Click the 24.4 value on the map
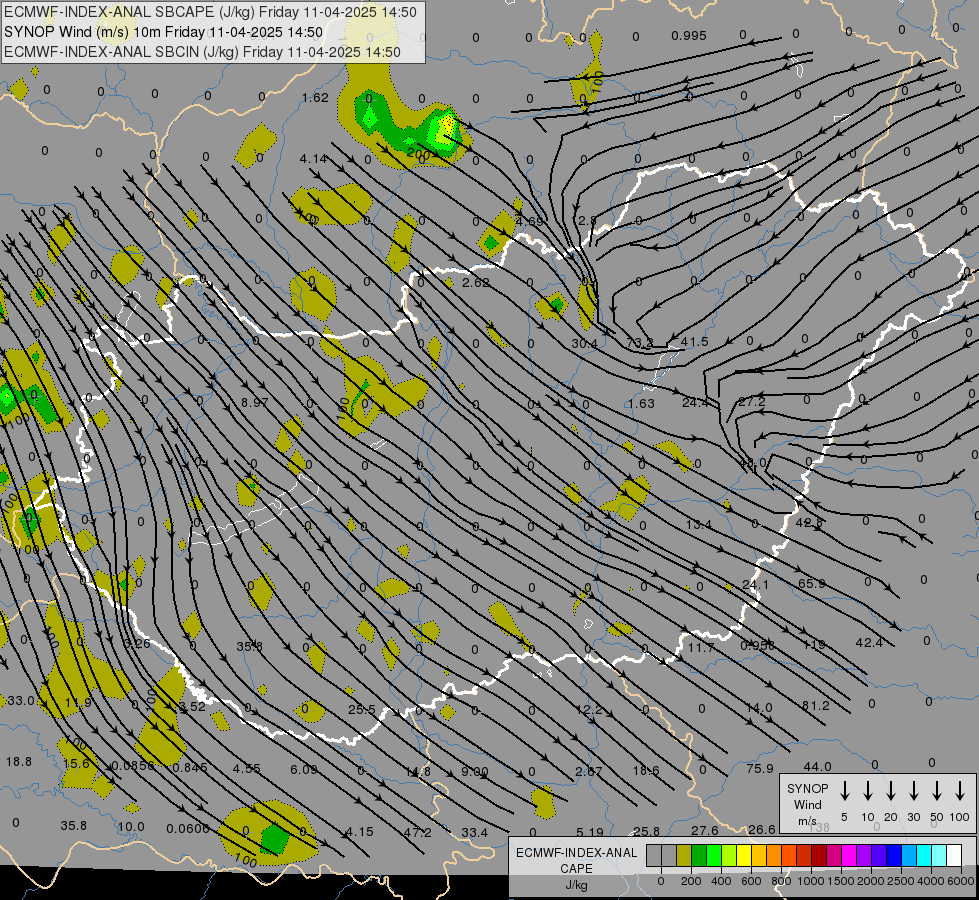 pyautogui.click(x=696, y=403)
